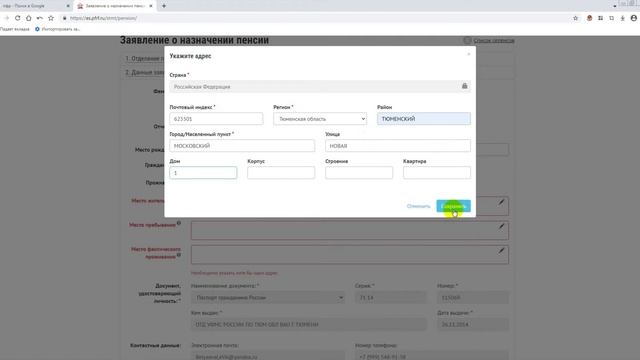640x360 pixels.
Task: Click the Кем выдан field behind dialog
Action: click(x=309, y=324)
